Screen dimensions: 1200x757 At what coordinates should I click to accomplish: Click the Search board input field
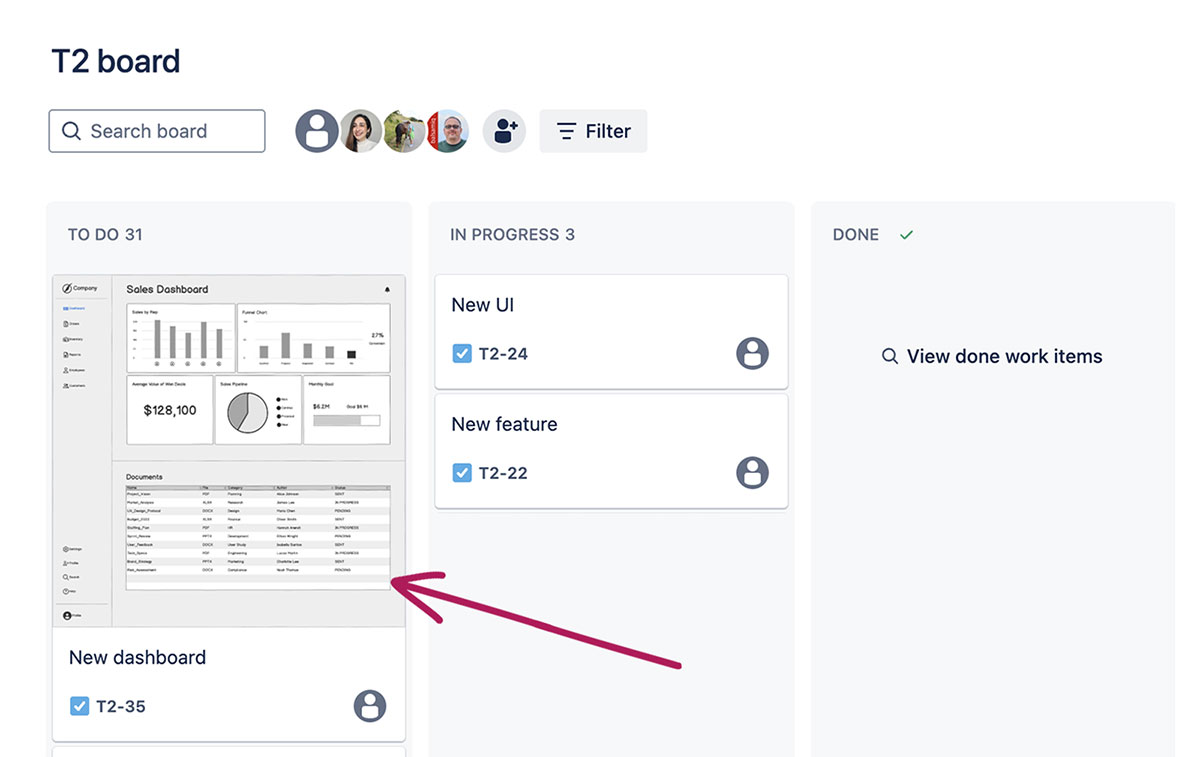(157, 131)
